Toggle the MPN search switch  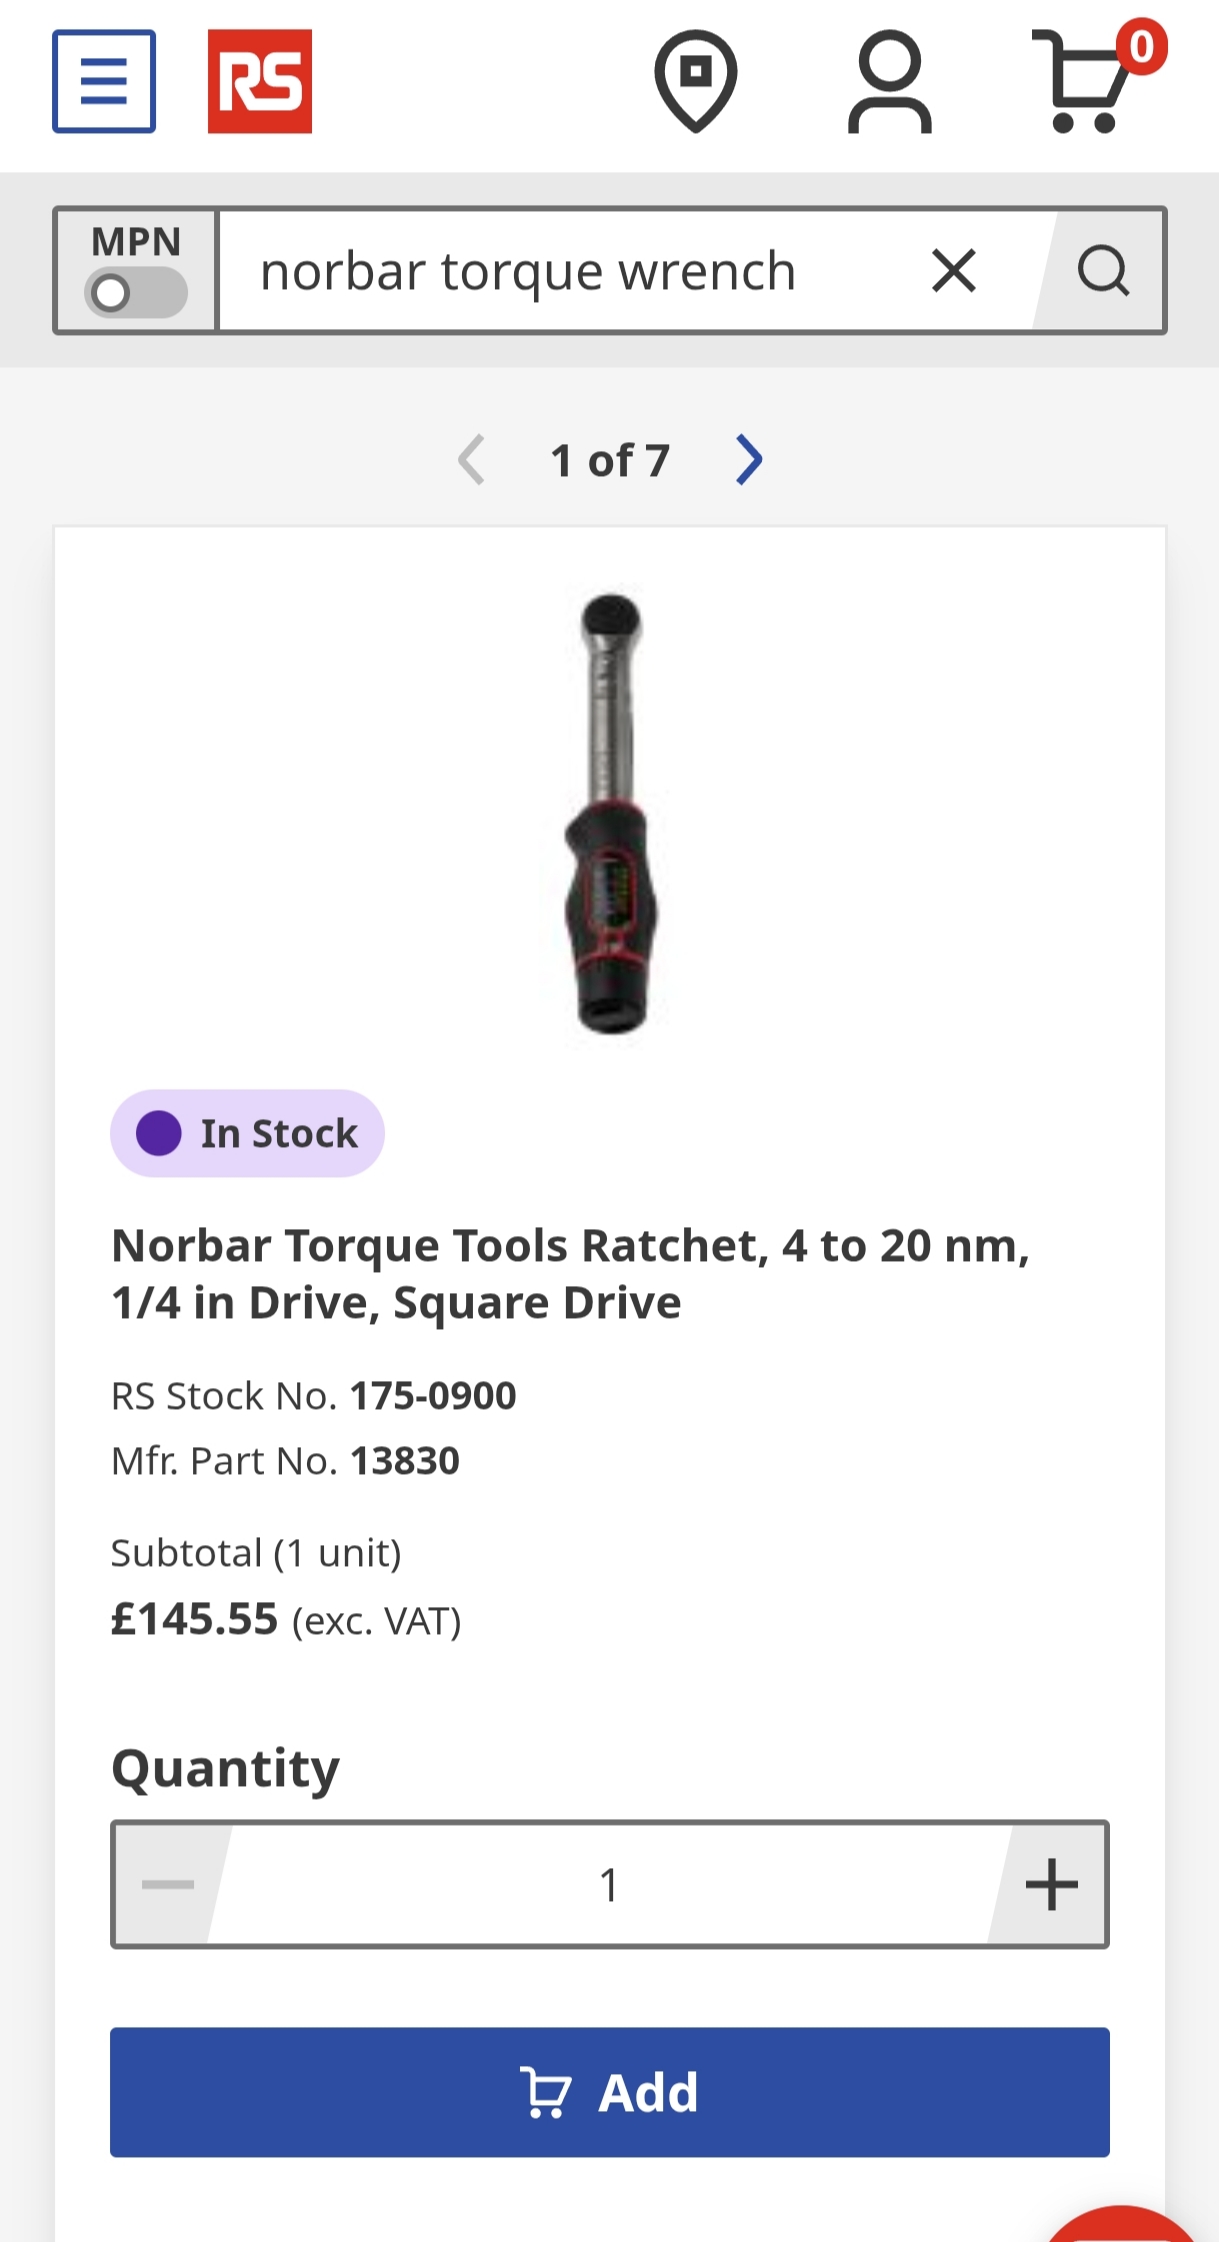[136, 293]
